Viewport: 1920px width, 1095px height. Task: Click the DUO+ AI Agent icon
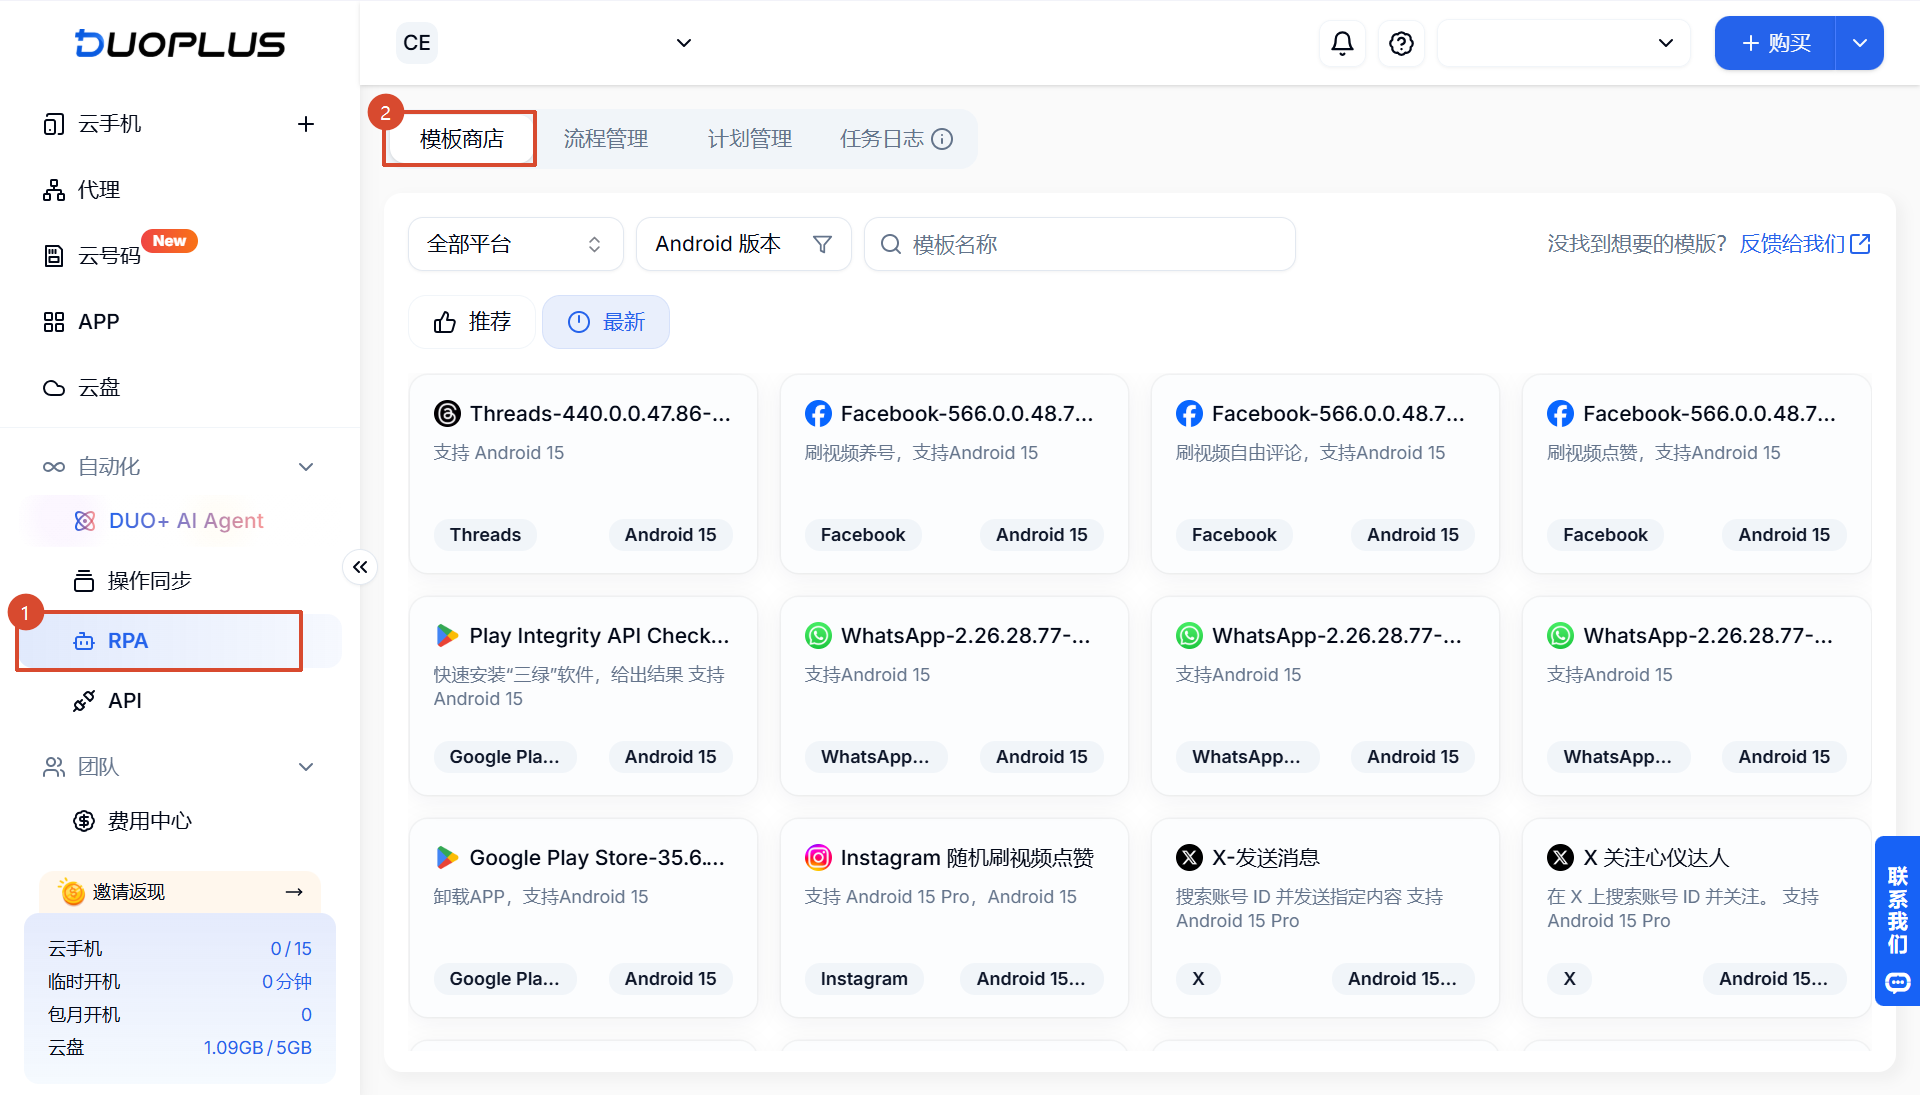coord(85,521)
